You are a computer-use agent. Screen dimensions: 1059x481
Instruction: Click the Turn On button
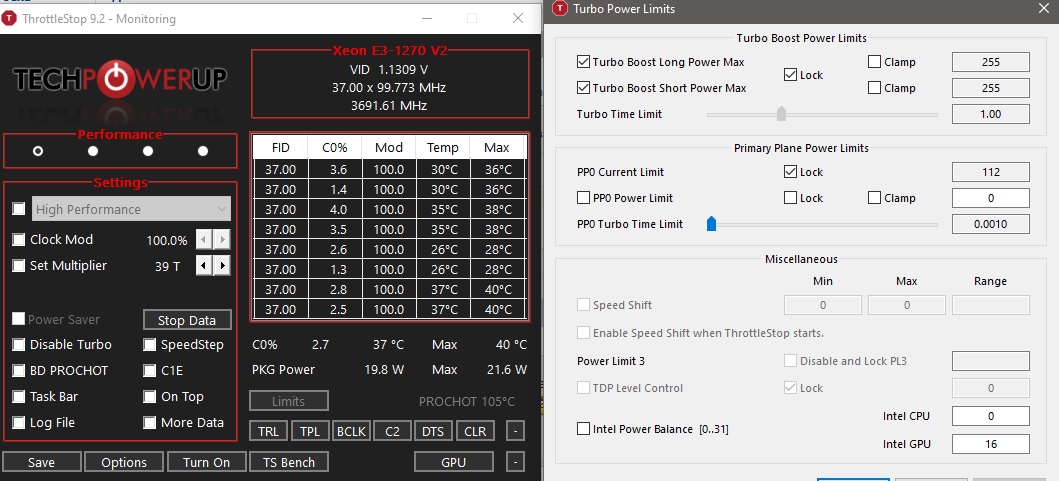207,462
